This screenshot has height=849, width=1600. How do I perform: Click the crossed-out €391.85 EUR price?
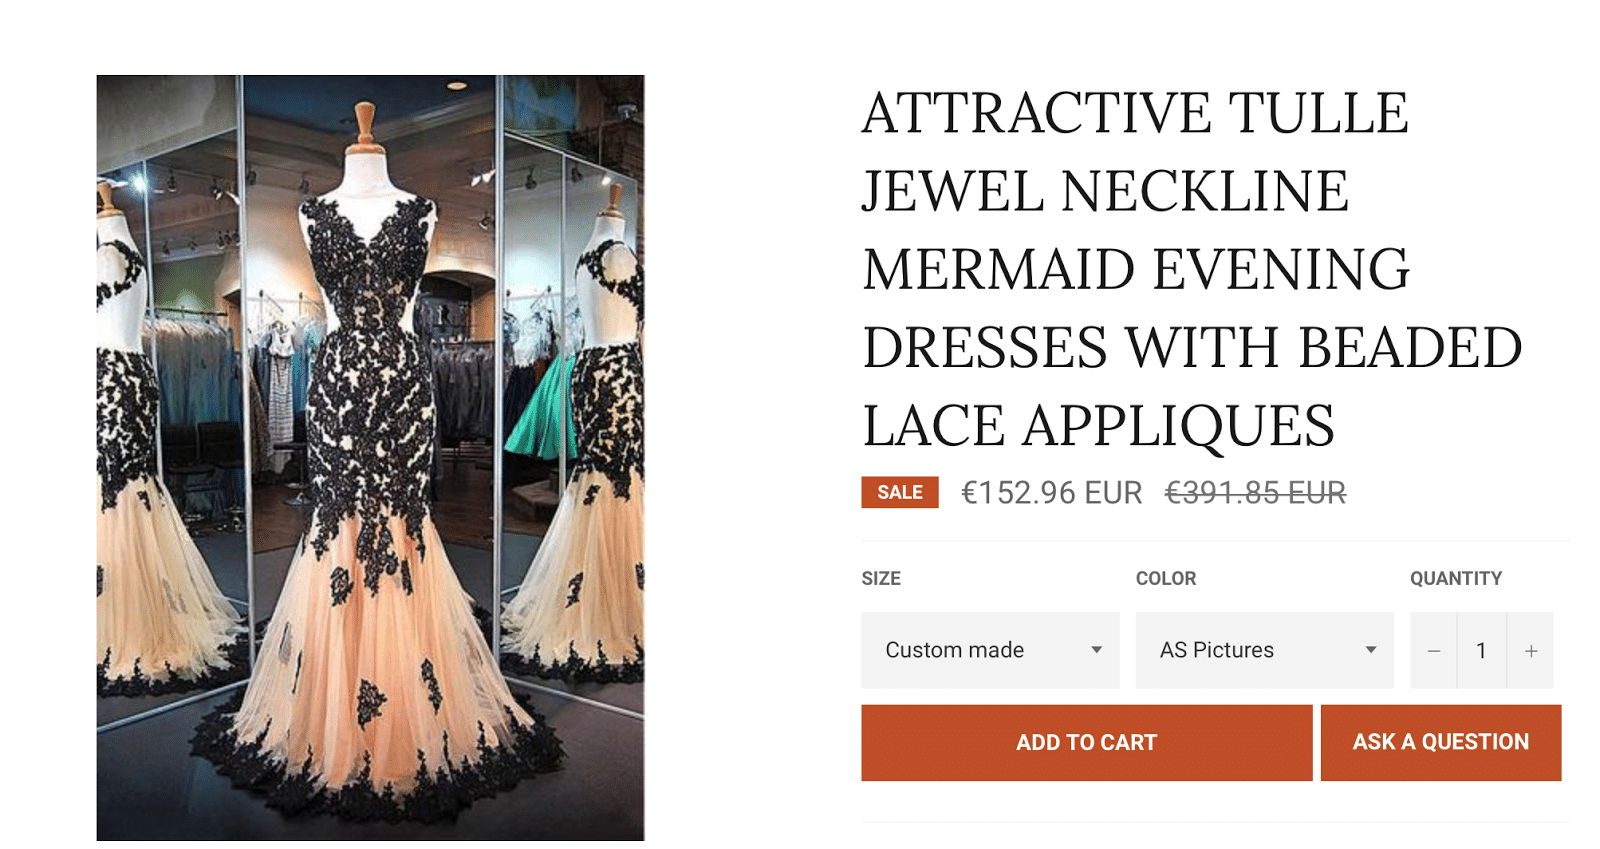[x=1256, y=493]
